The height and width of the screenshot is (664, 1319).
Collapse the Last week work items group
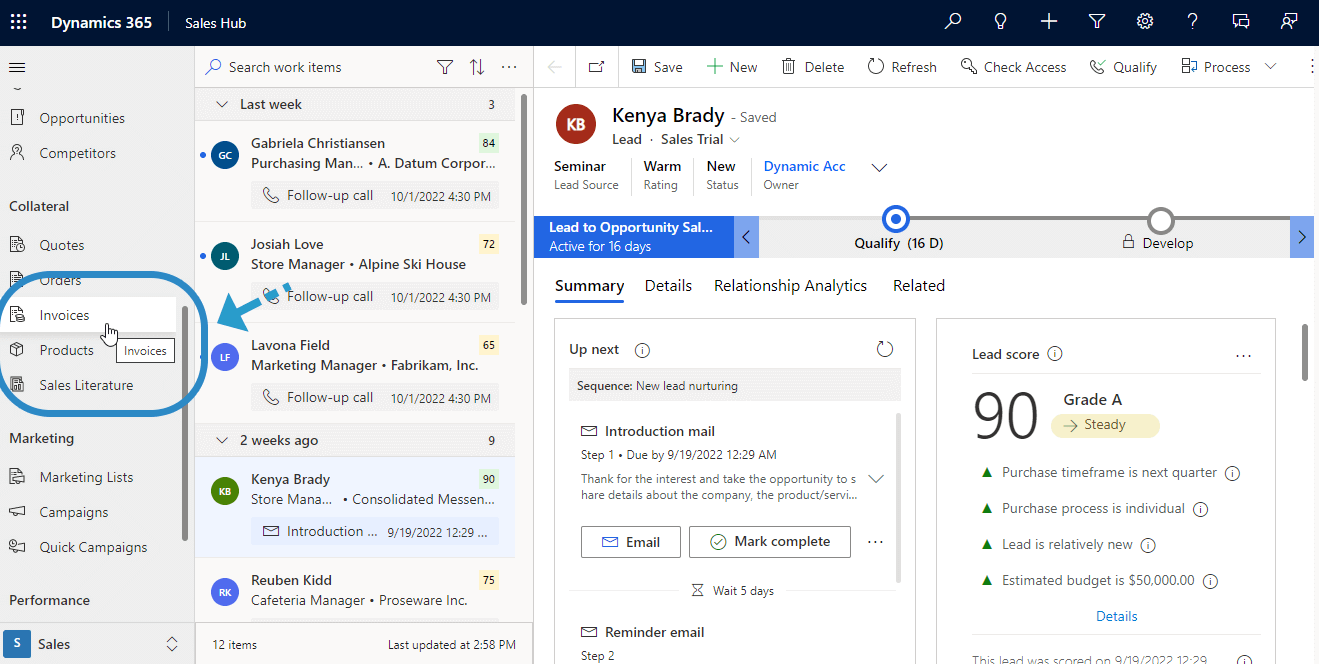click(222, 103)
